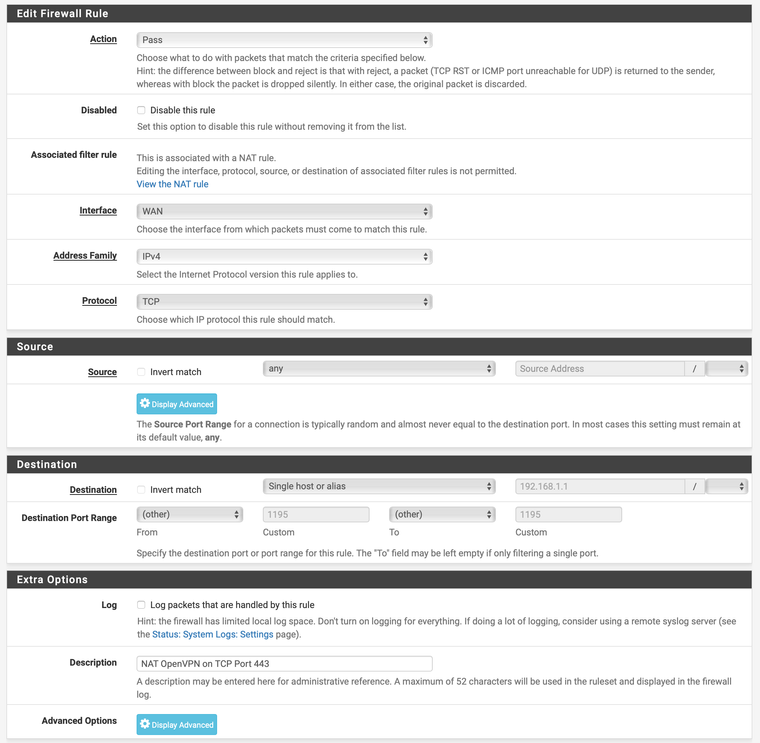
Task: Toggle Destination Invert match checkbox
Action: pyautogui.click(x=141, y=490)
